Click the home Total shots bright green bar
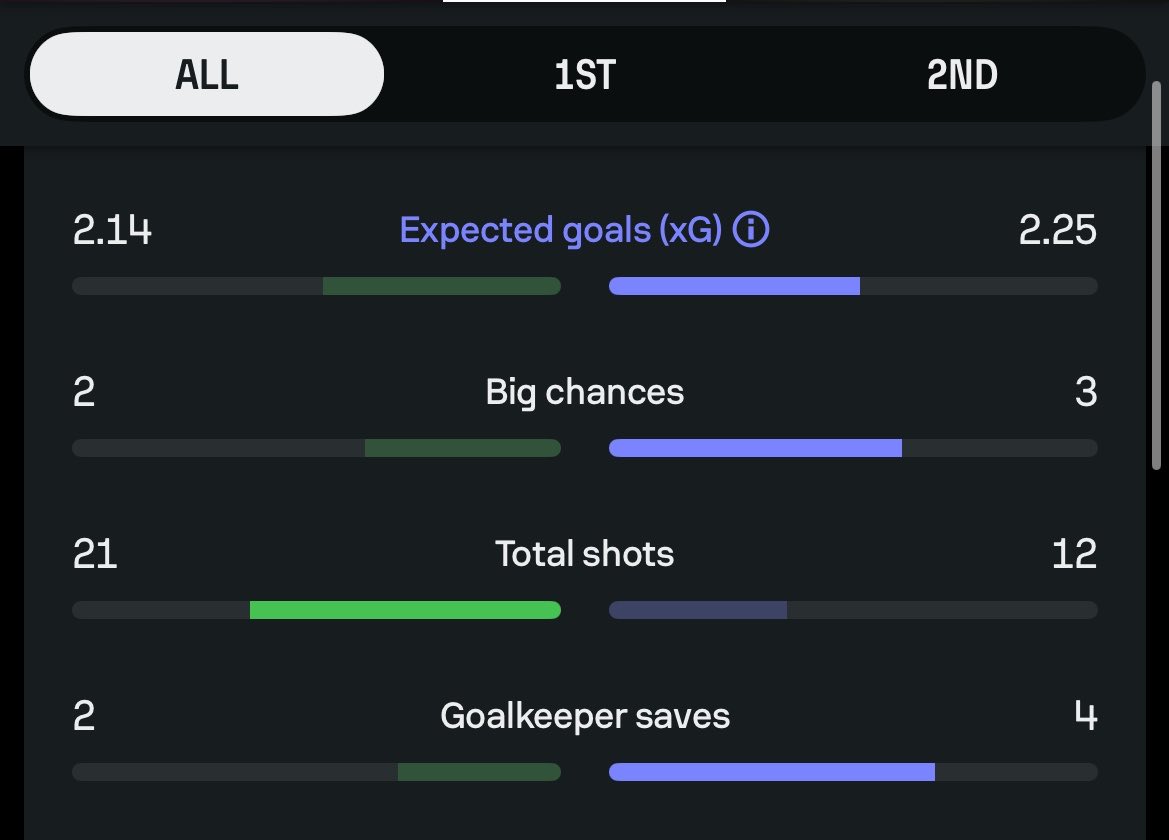Viewport: 1169px width, 840px height. tap(405, 610)
